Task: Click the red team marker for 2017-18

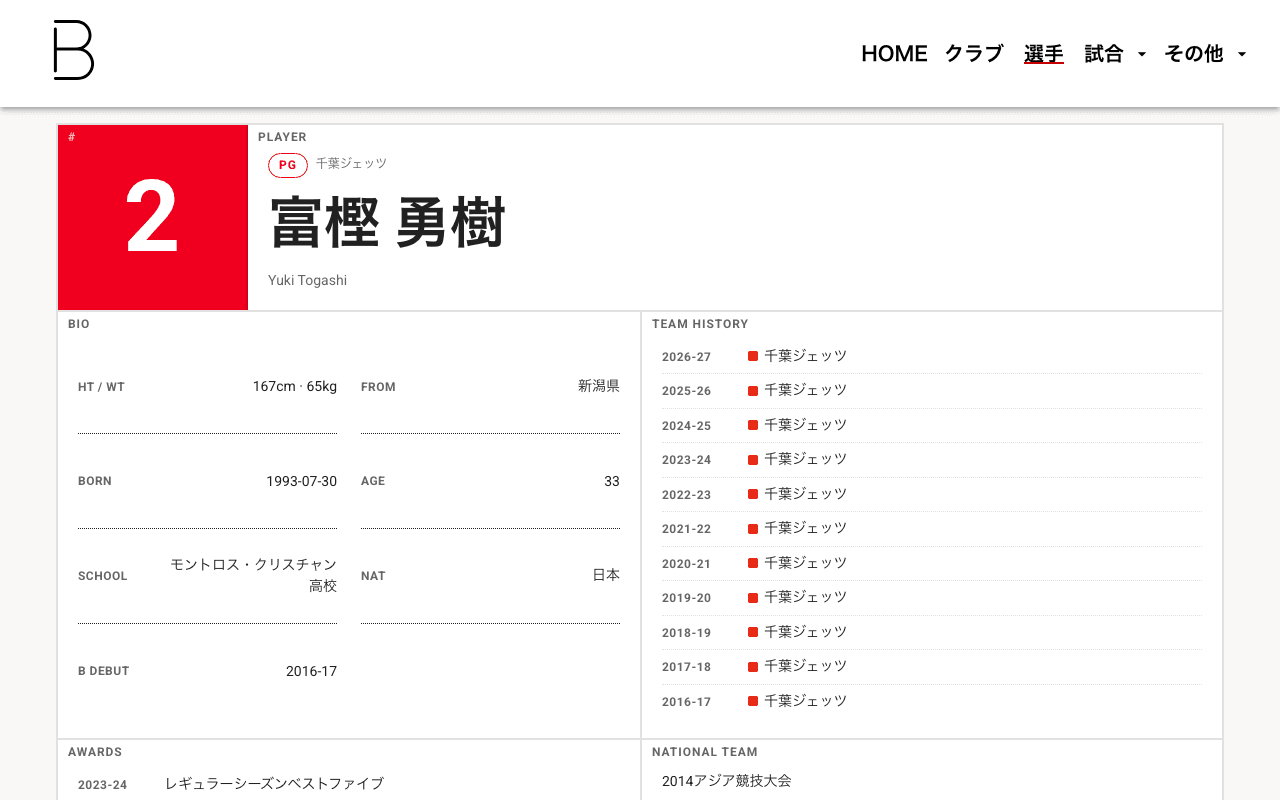Action: click(753, 666)
